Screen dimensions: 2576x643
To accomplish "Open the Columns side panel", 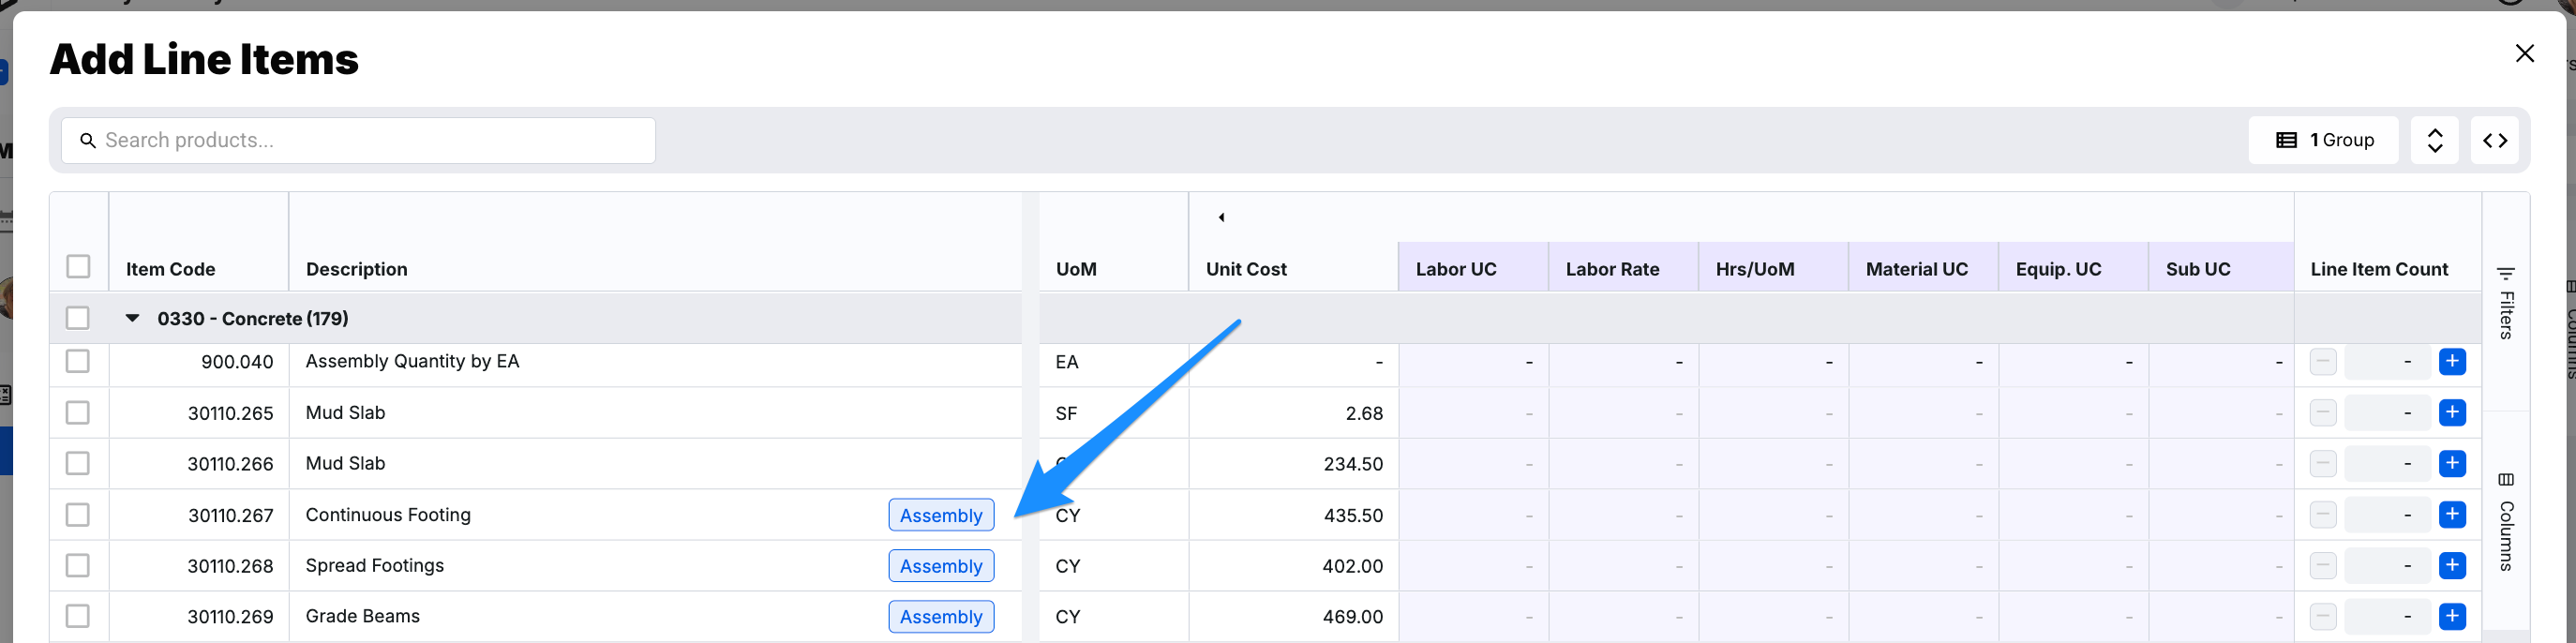I will pos(2505,521).
